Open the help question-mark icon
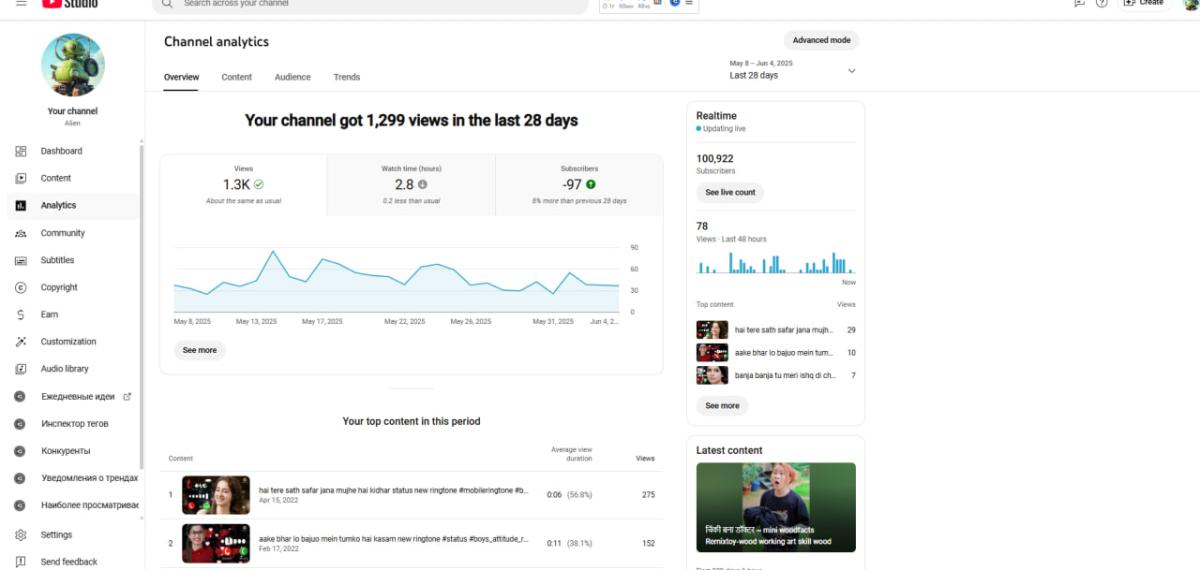 (1101, 3)
